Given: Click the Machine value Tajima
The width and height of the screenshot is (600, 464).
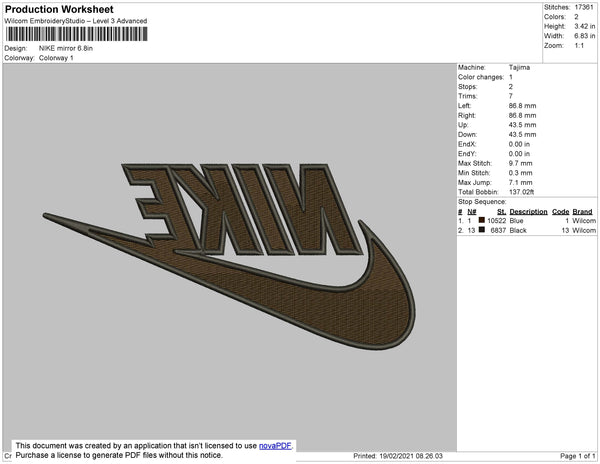Looking at the screenshot, I should [x=518, y=68].
